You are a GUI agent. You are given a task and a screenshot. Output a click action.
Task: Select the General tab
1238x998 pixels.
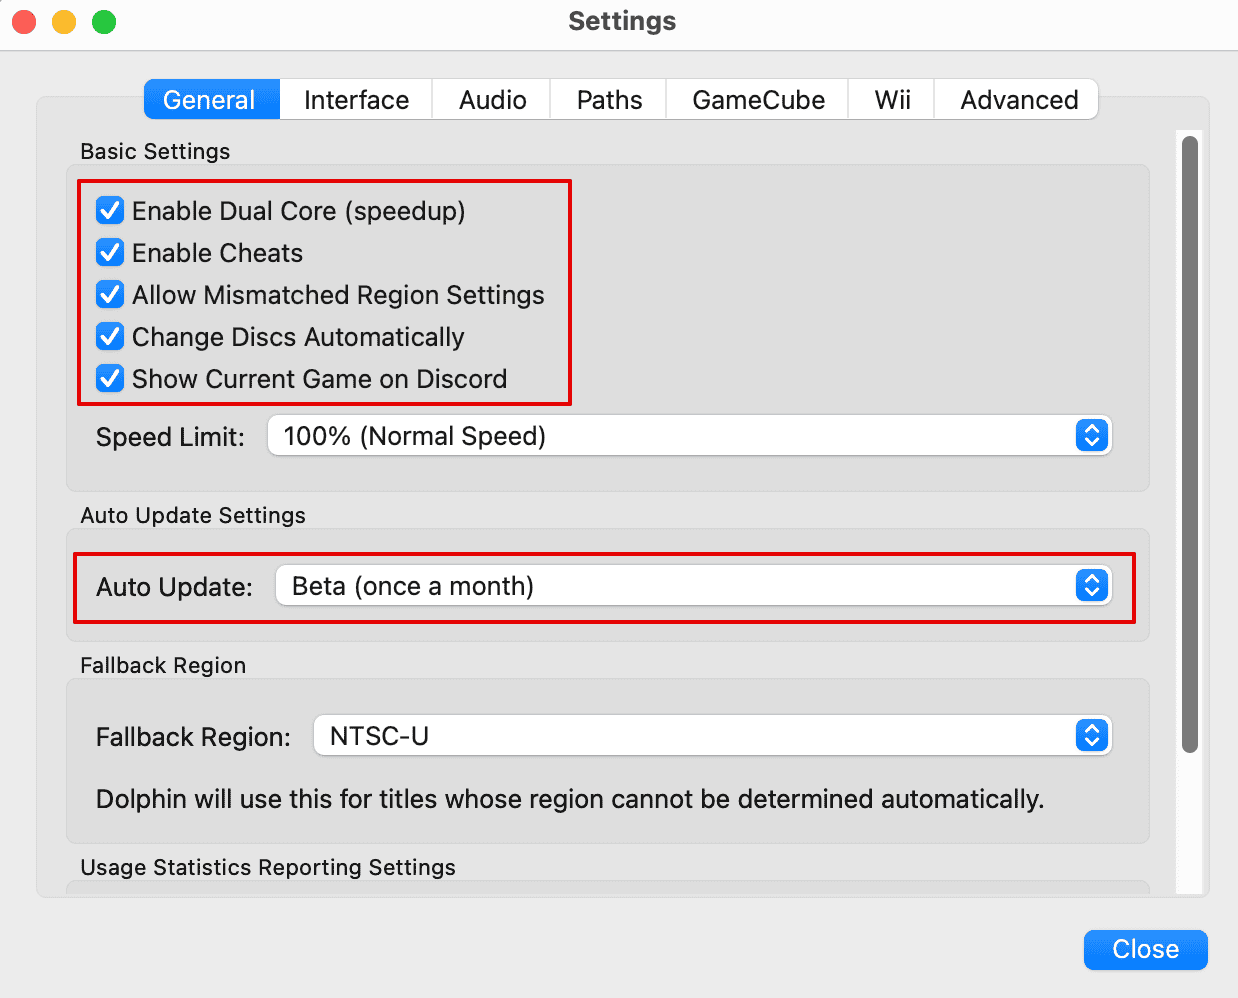point(209,100)
